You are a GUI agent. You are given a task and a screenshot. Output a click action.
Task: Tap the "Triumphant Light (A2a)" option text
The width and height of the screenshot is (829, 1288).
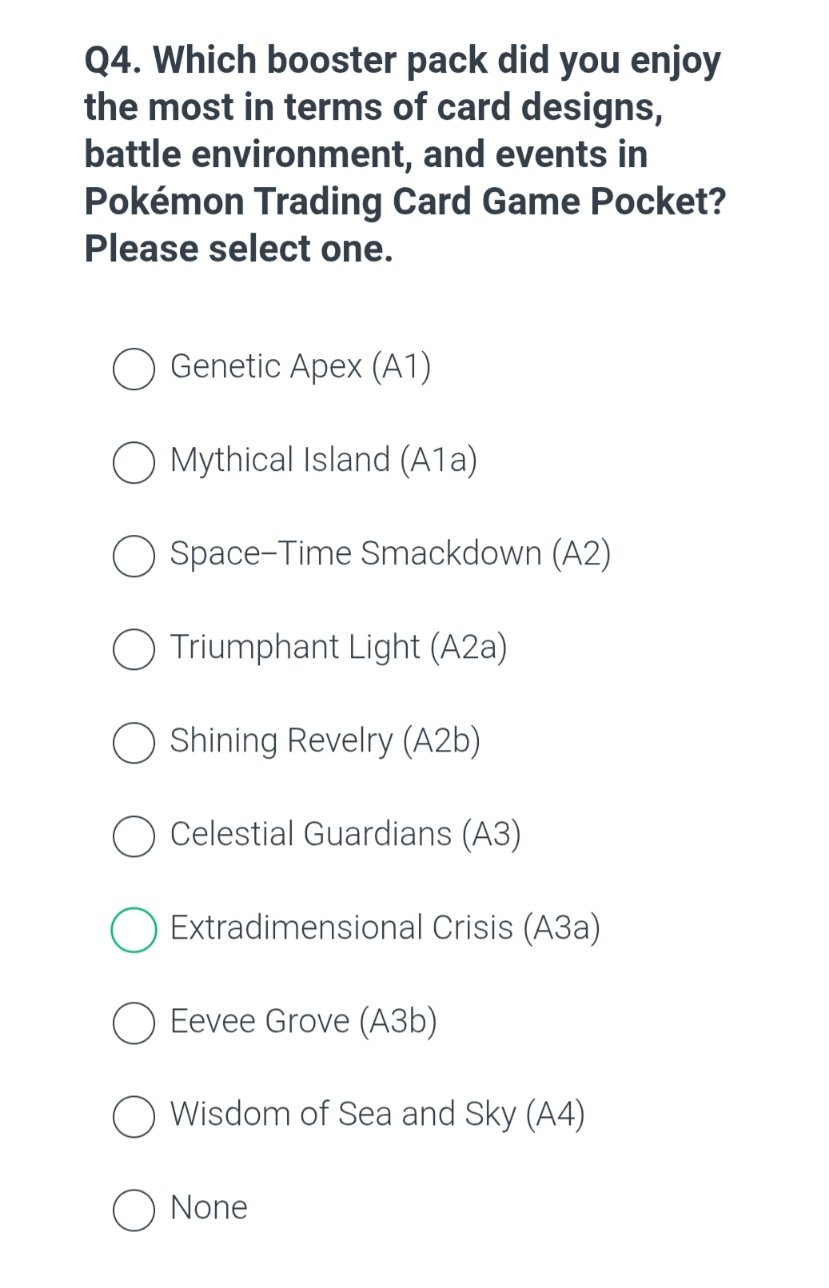[338, 647]
